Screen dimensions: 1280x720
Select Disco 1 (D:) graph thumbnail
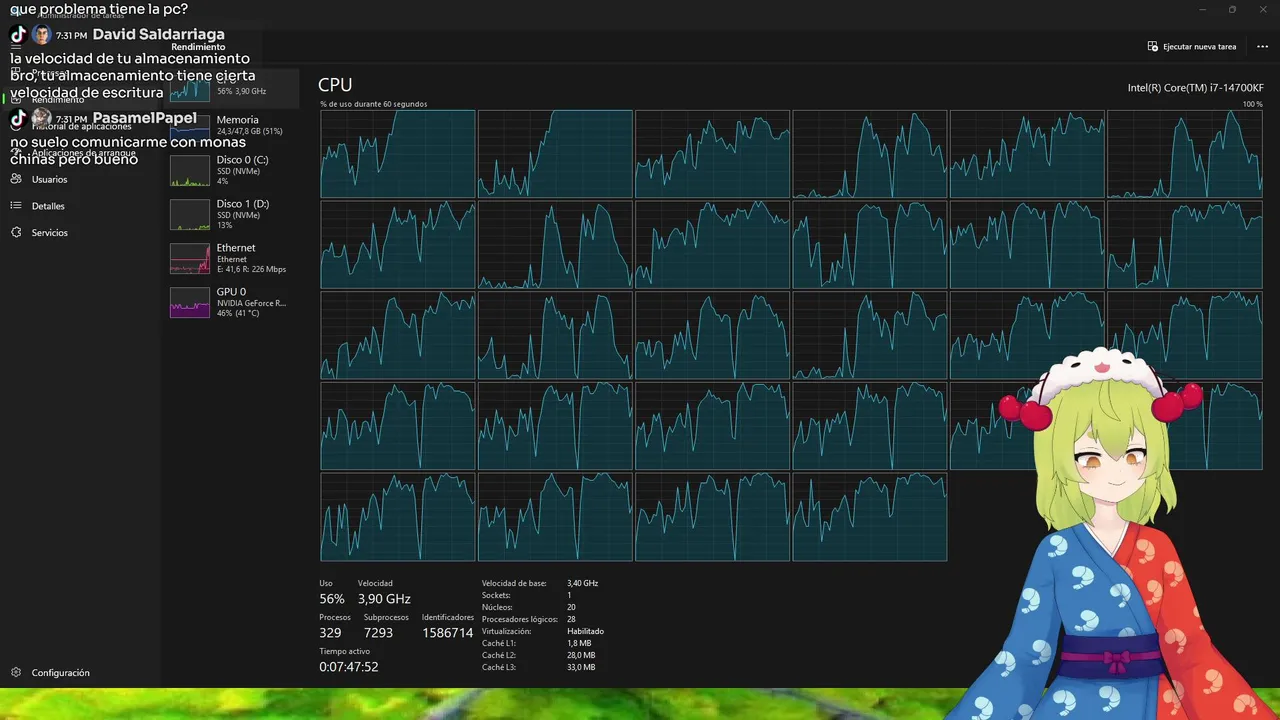pyautogui.click(x=190, y=214)
